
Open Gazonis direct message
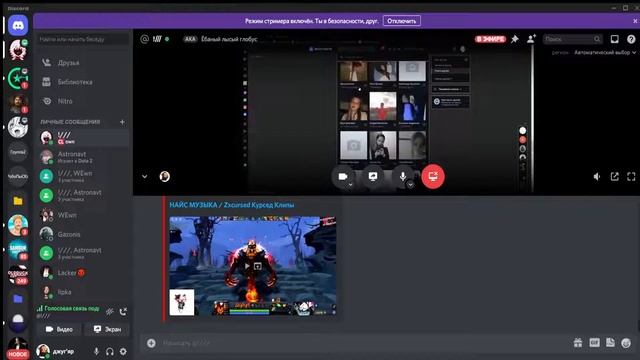pos(83,234)
